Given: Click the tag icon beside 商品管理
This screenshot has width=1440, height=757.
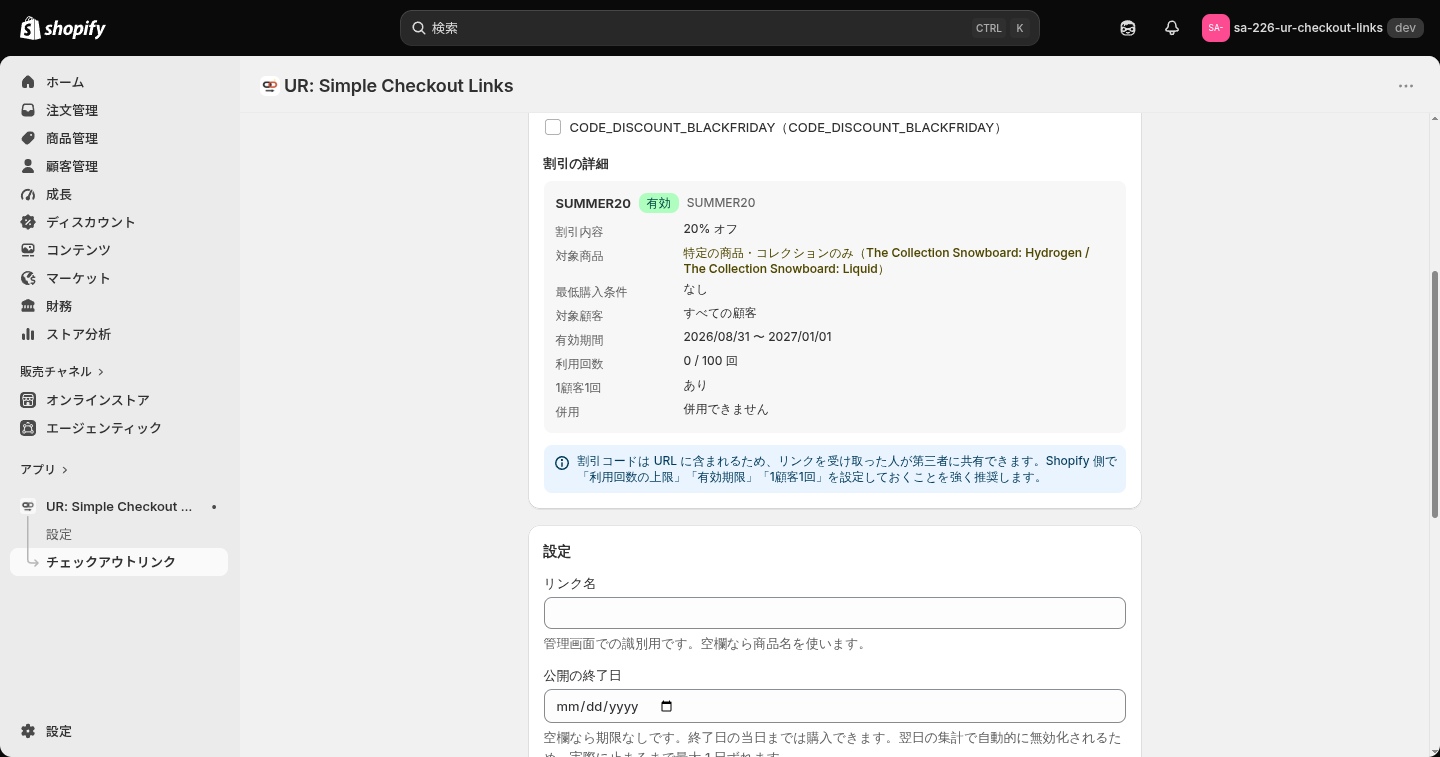Looking at the screenshot, I should (x=28, y=138).
